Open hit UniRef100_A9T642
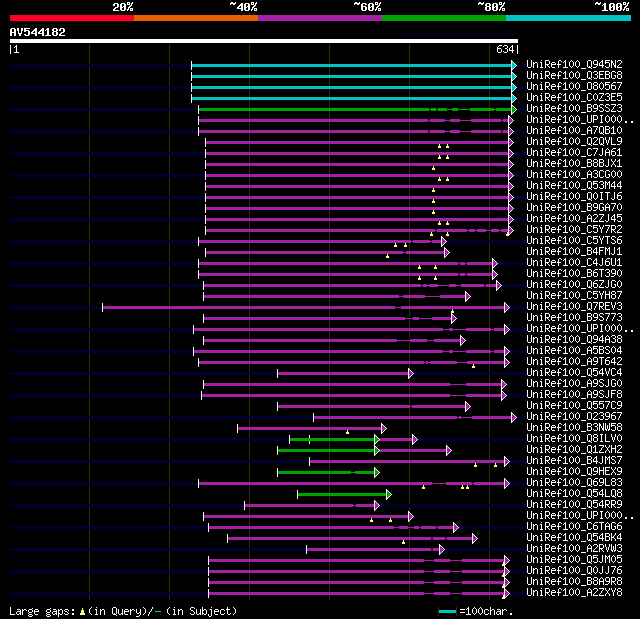The height and width of the screenshot is (619, 640). coord(574,362)
